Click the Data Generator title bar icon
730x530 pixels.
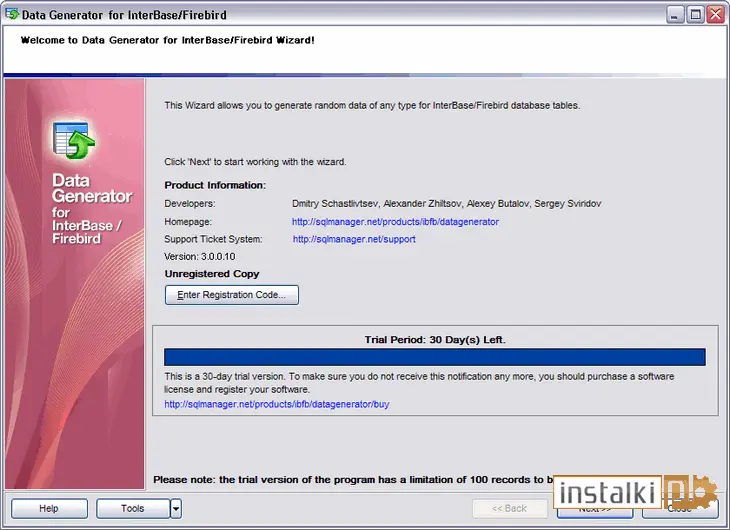[x=12, y=14]
